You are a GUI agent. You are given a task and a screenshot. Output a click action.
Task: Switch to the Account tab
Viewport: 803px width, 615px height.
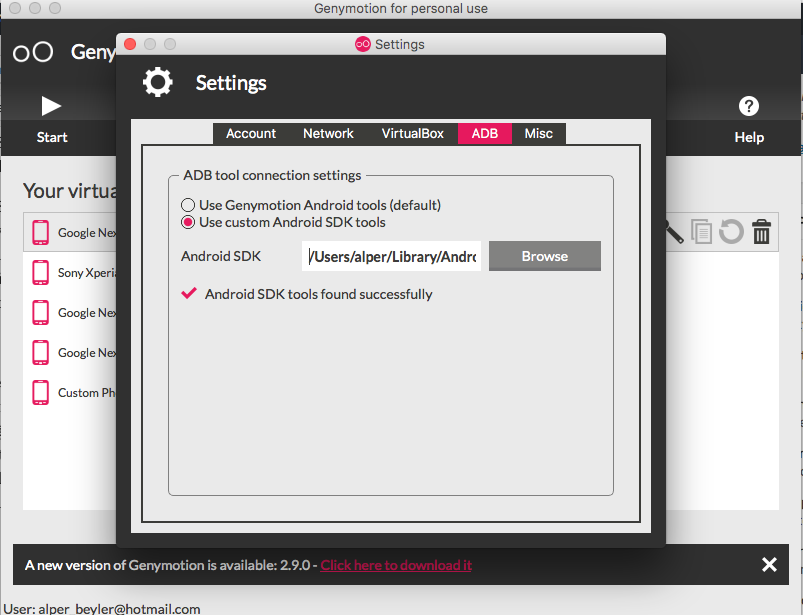(251, 134)
